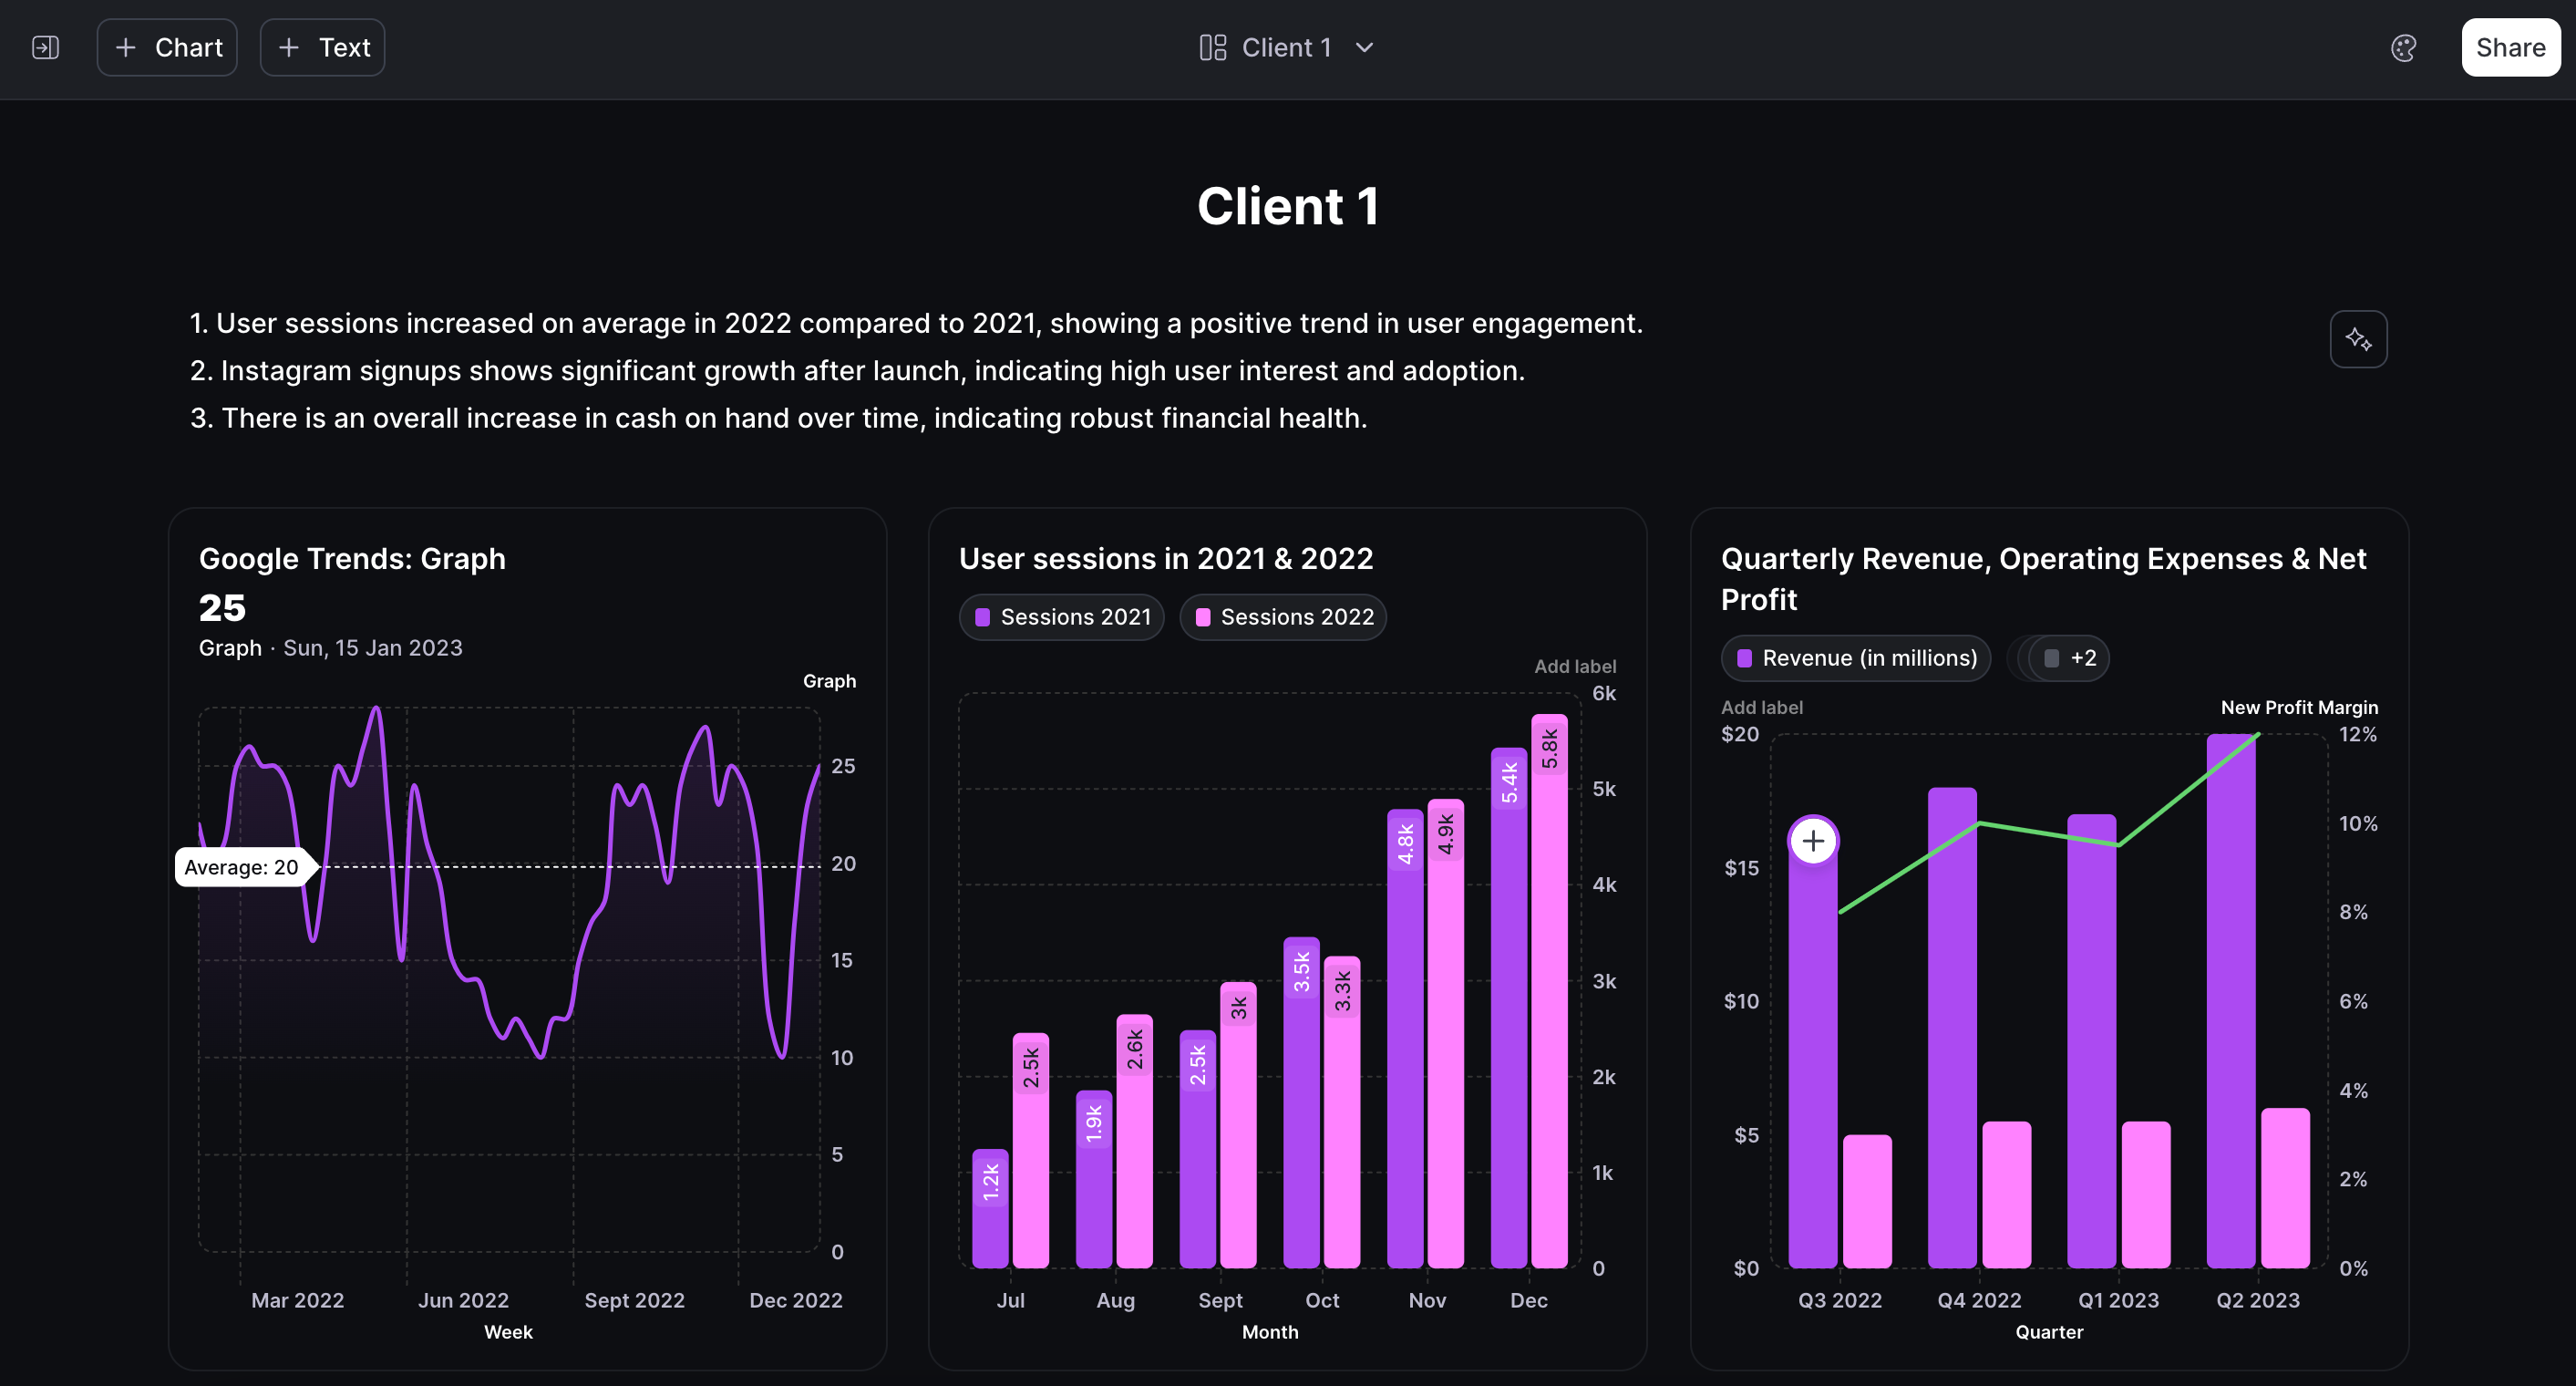Select the Google Trends: Graph chart title
The image size is (2576, 1386).
(352, 558)
